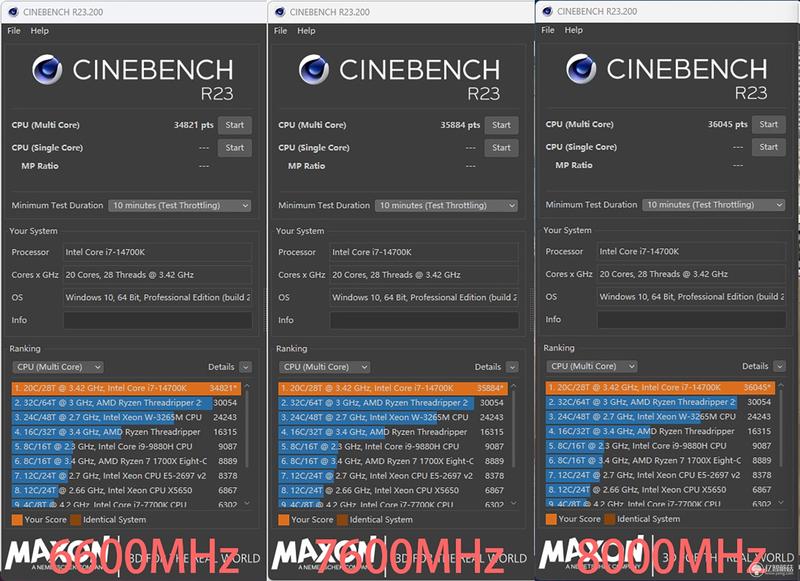Click ranking scroll-down arrow in 34821 pts window
Viewport: 800px width, 581px height.
pos(247,503)
